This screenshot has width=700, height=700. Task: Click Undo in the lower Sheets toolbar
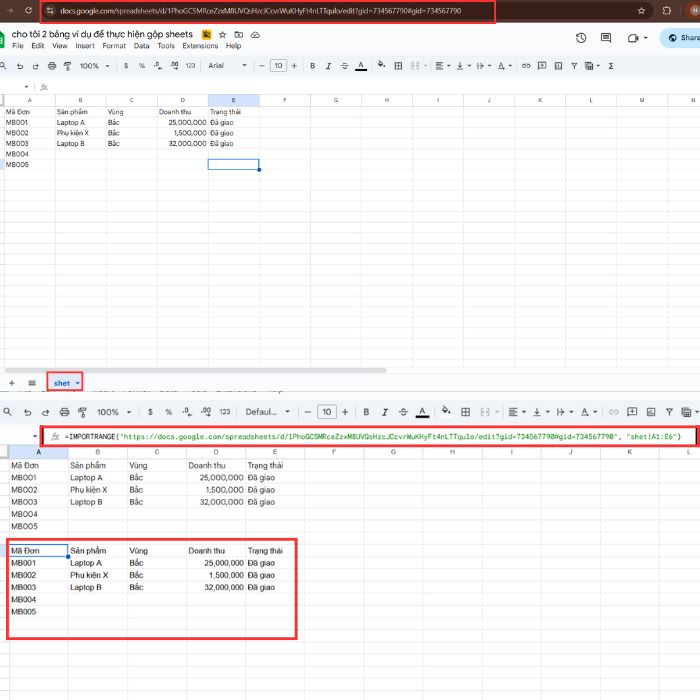pyautogui.click(x=28, y=412)
